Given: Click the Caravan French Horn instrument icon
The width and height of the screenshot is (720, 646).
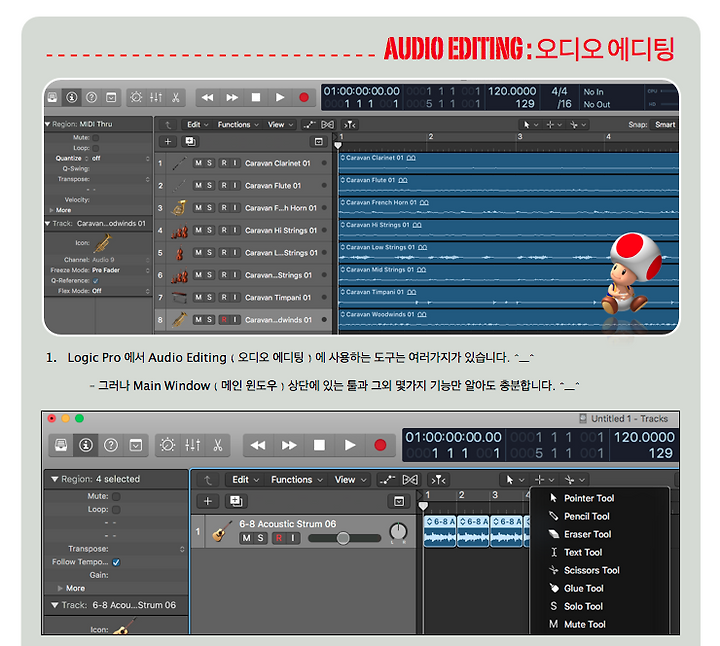Looking at the screenshot, I should pyautogui.click(x=179, y=208).
